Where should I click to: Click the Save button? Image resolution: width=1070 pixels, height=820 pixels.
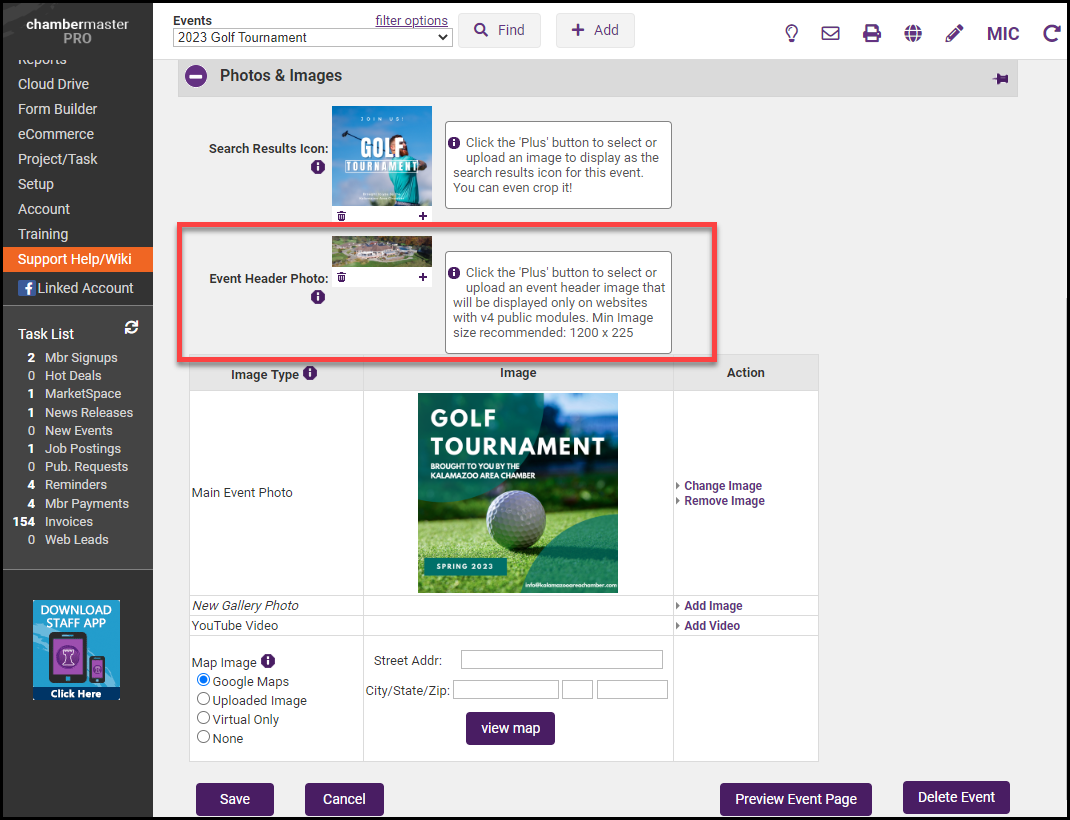click(235, 799)
